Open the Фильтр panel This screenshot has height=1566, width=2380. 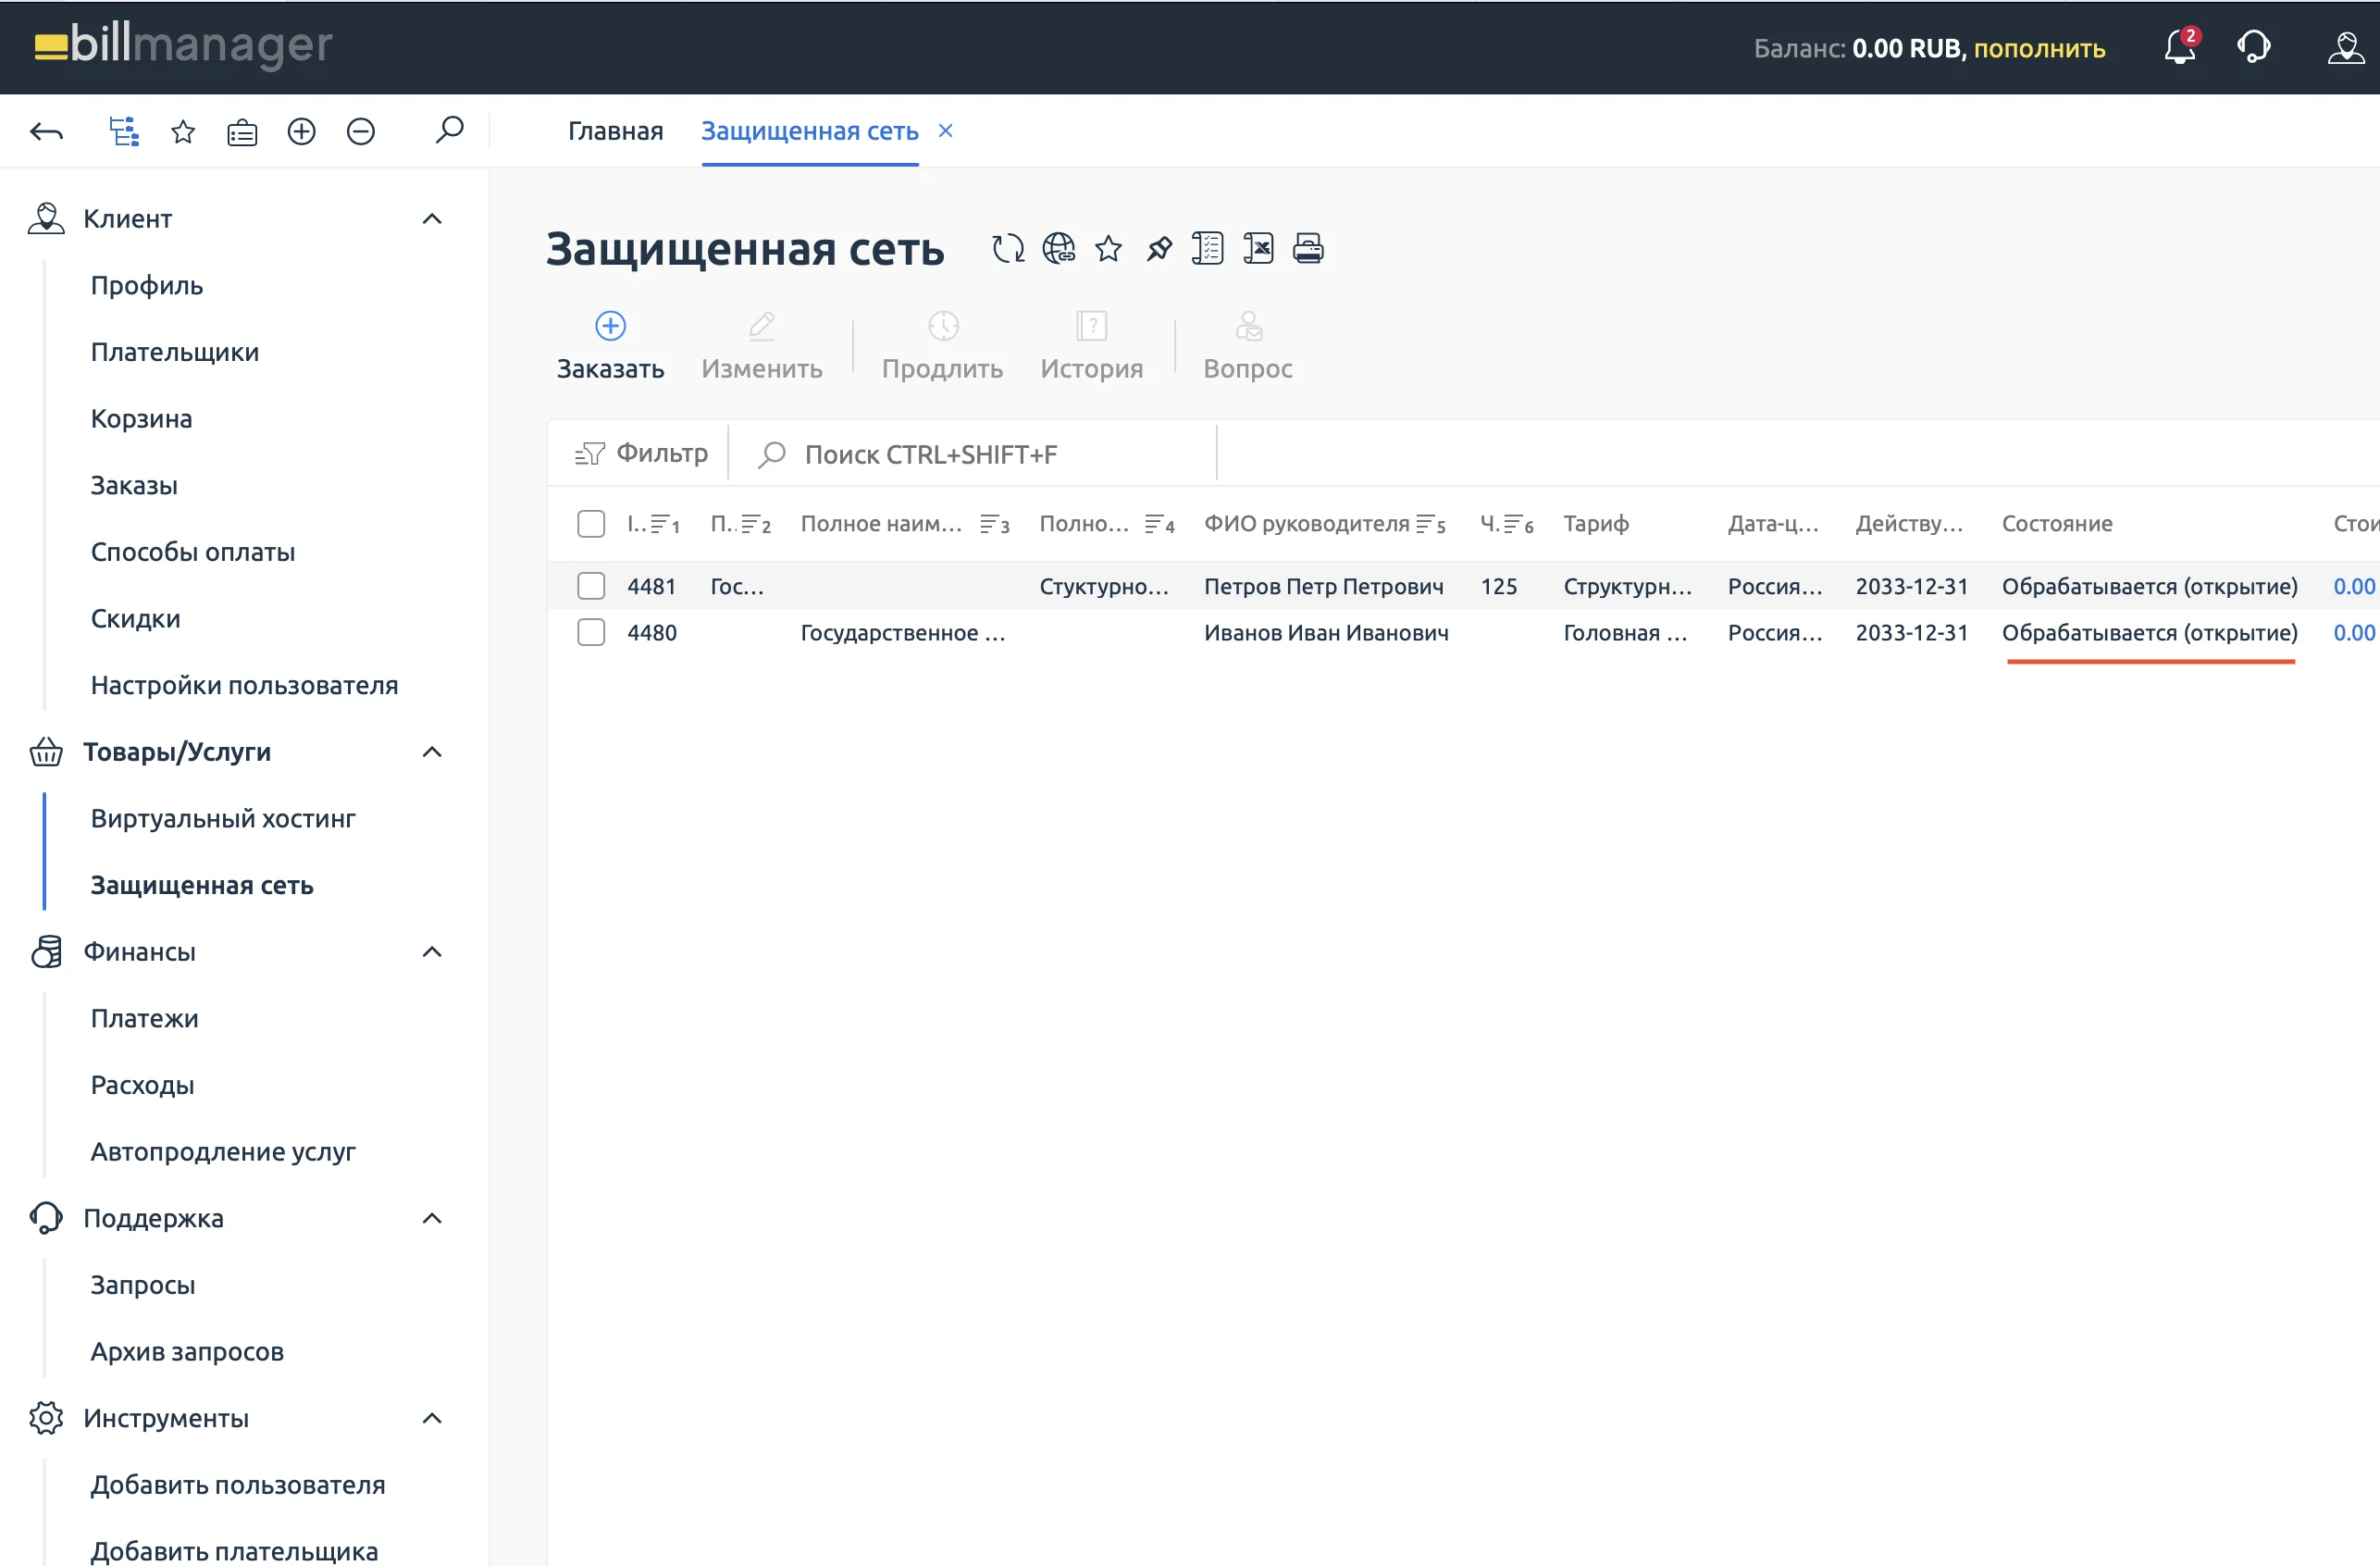tap(641, 453)
